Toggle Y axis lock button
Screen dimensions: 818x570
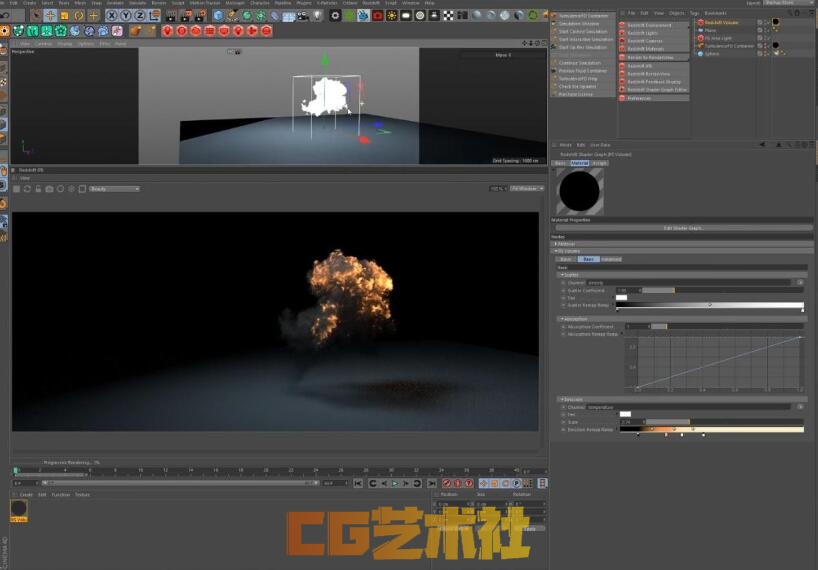pos(126,16)
